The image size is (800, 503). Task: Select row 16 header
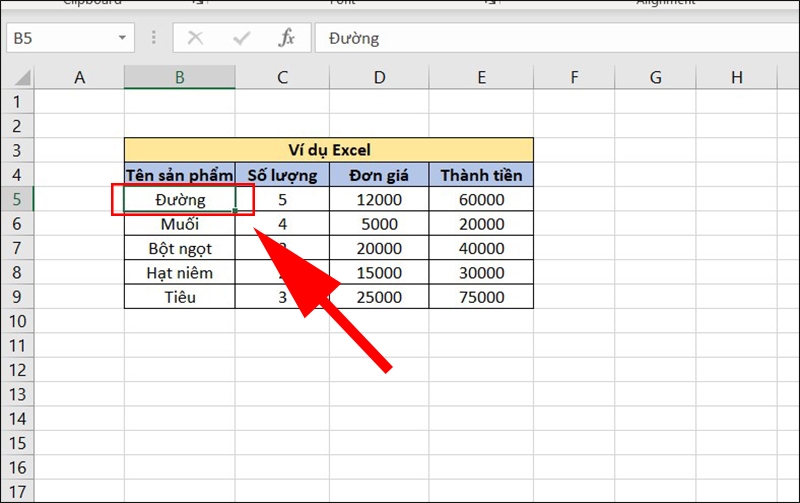tap(17, 467)
